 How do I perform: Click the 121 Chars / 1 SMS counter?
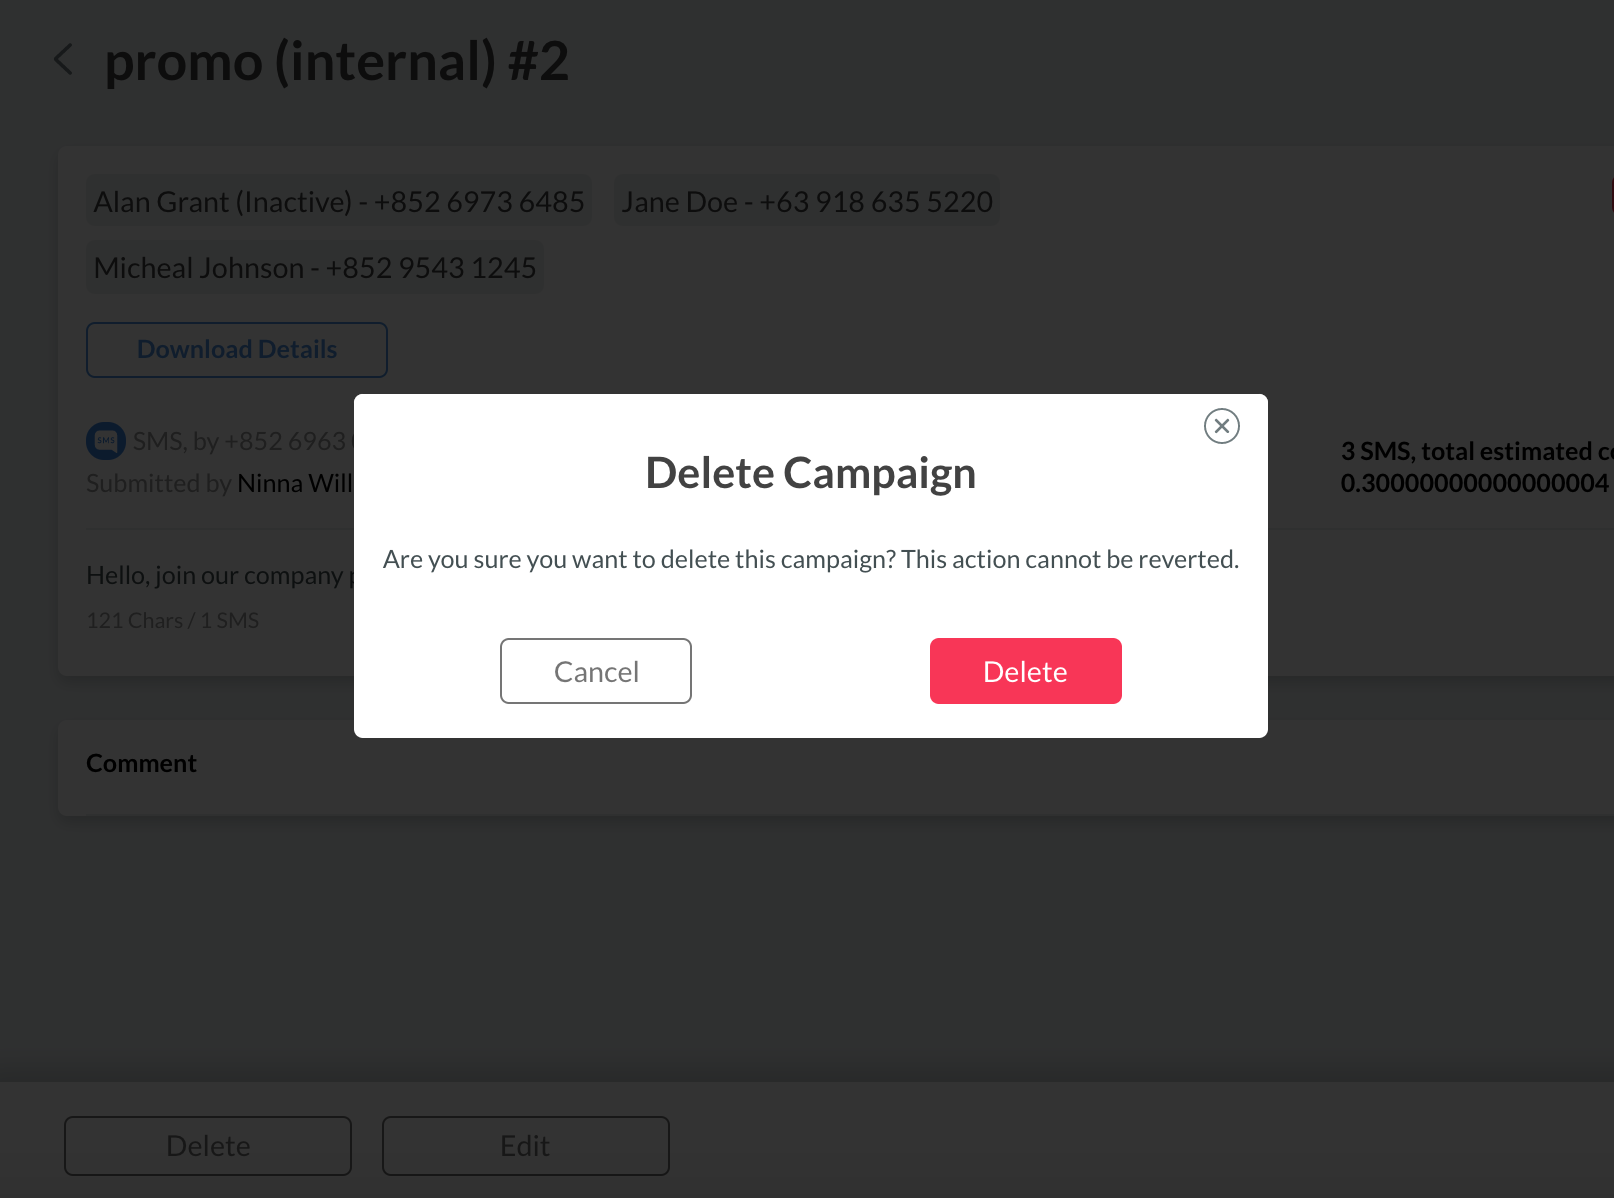tap(172, 621)
